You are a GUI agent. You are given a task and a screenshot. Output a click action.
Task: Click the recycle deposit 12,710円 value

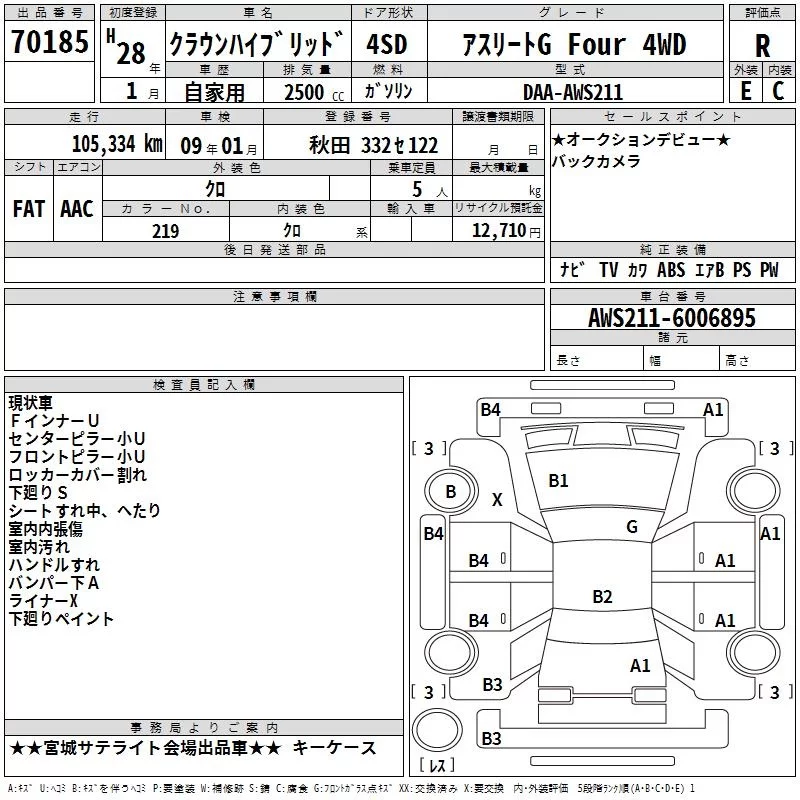tap(503, 231)
